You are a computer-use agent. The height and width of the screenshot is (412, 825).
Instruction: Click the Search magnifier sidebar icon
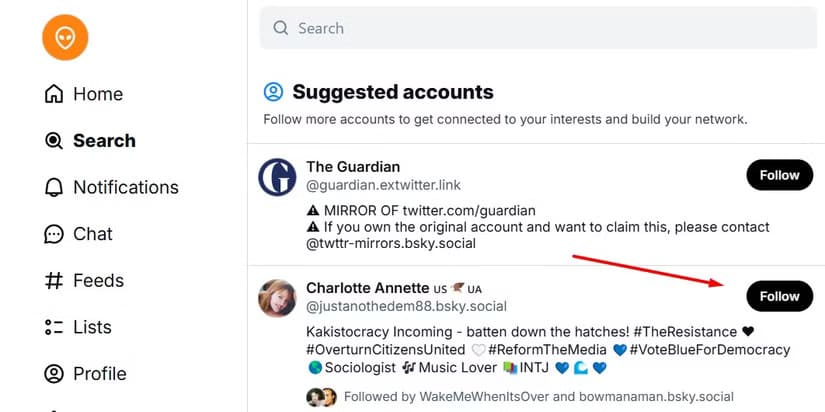pos(54,140)
